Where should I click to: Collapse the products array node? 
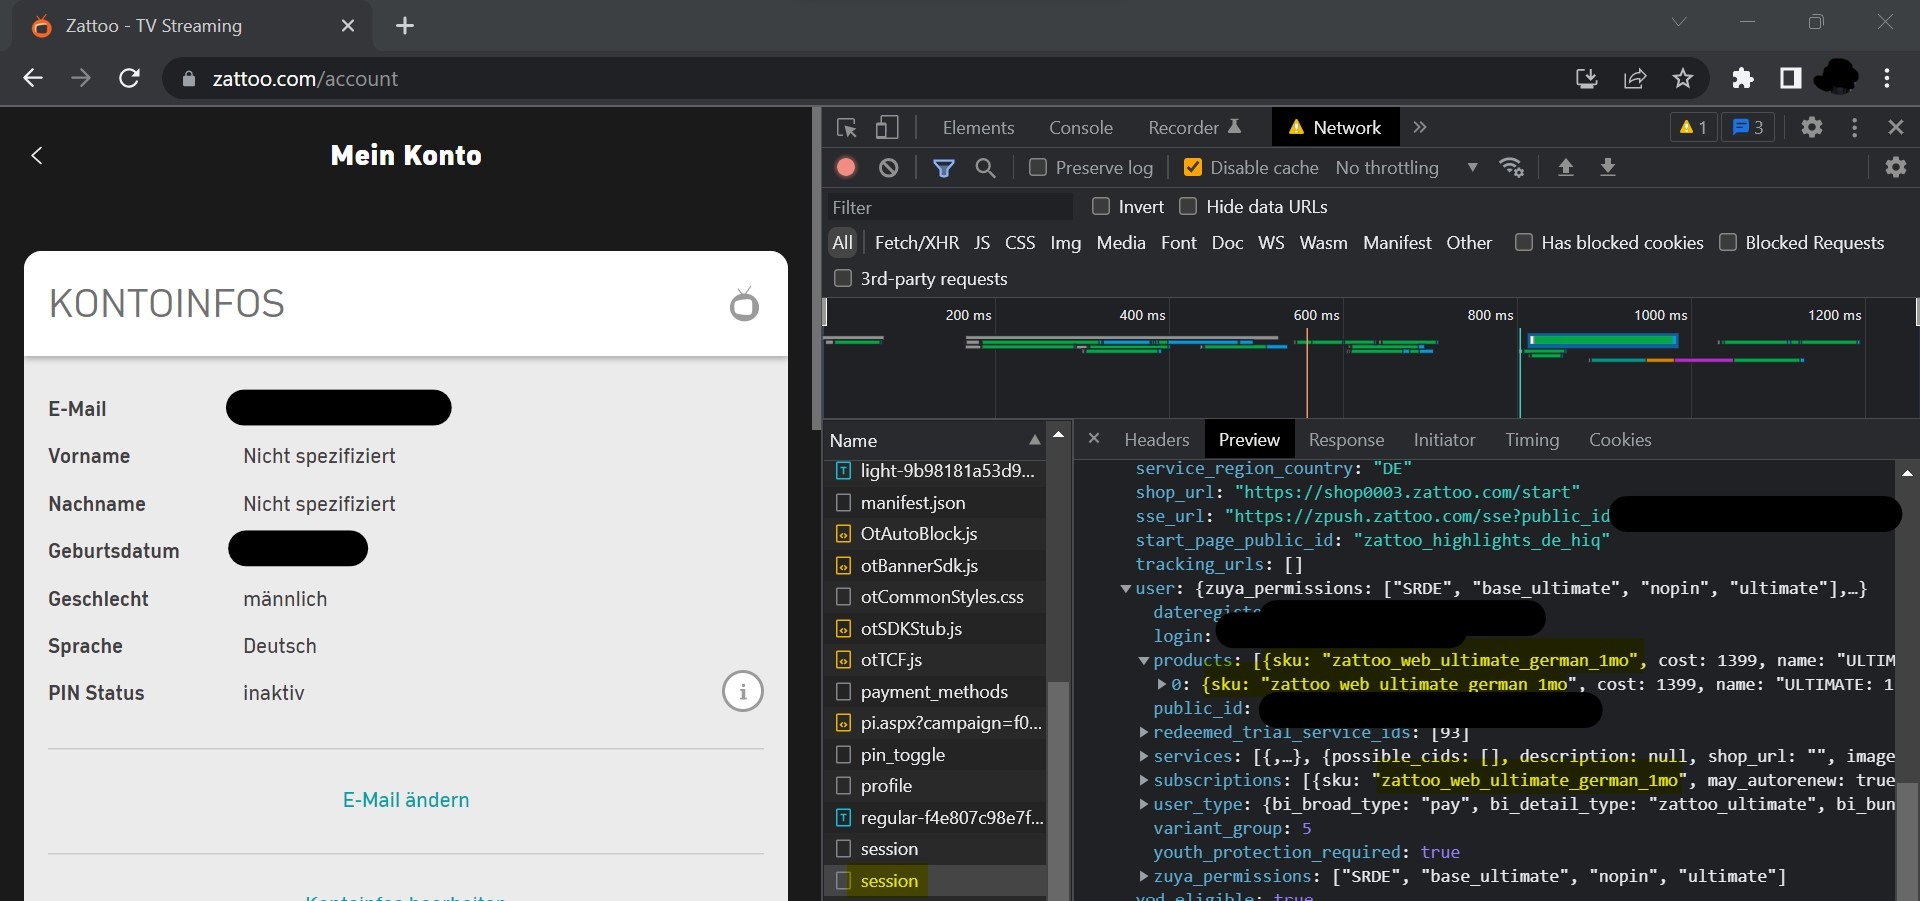1144,661
